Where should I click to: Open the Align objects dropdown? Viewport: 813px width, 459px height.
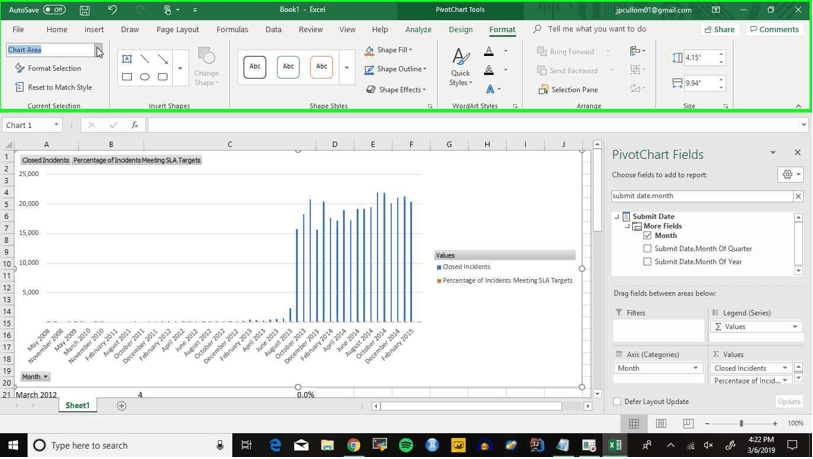pyautogui.click(x=637, y=51)
